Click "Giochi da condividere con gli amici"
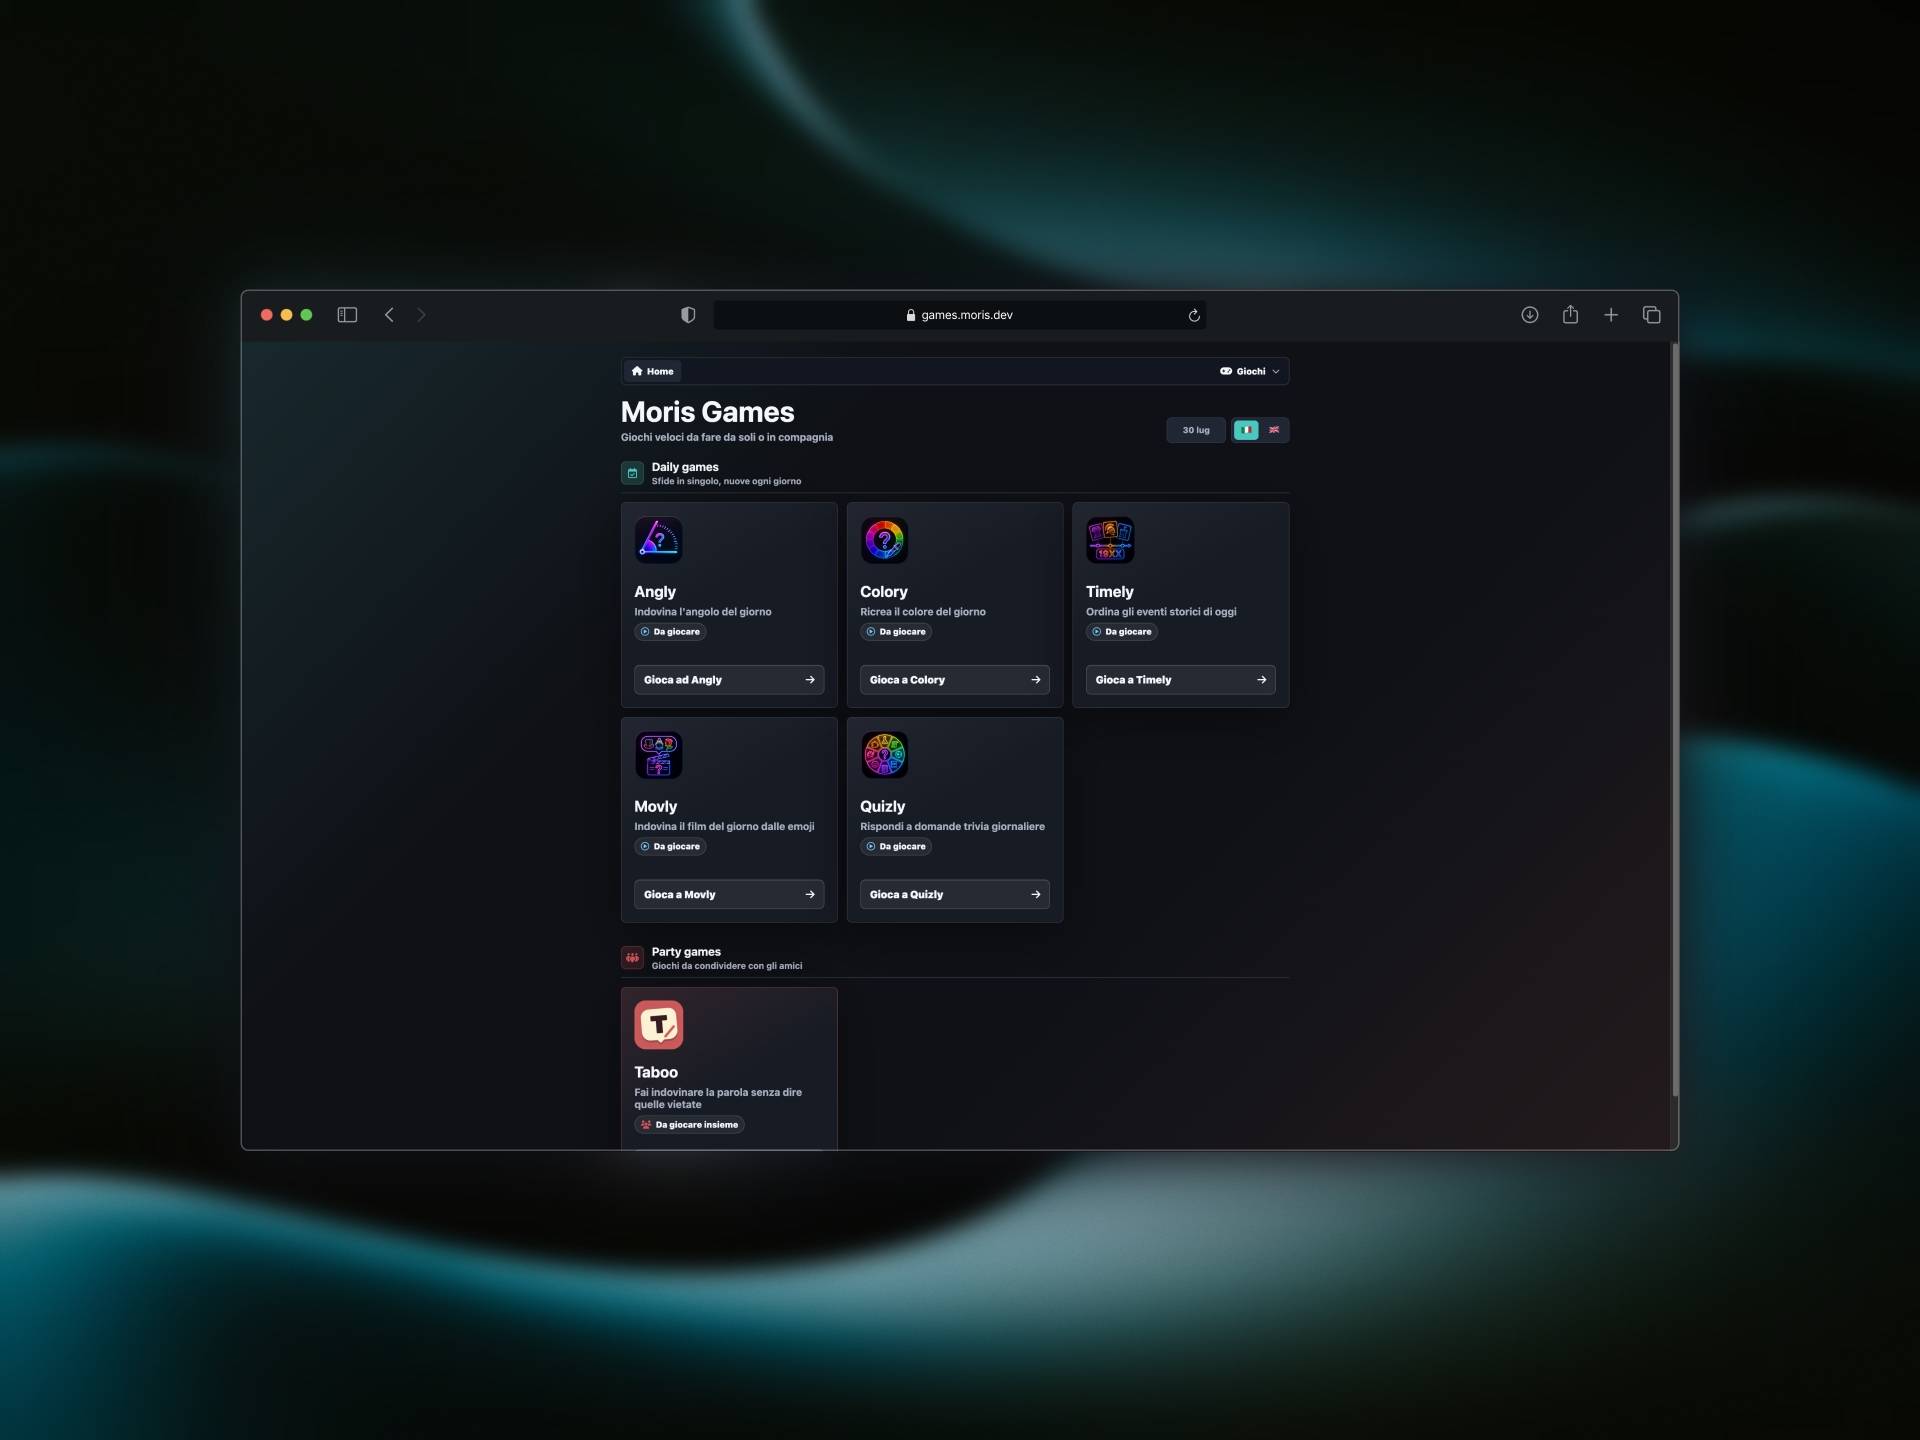 tap(727, 966)
